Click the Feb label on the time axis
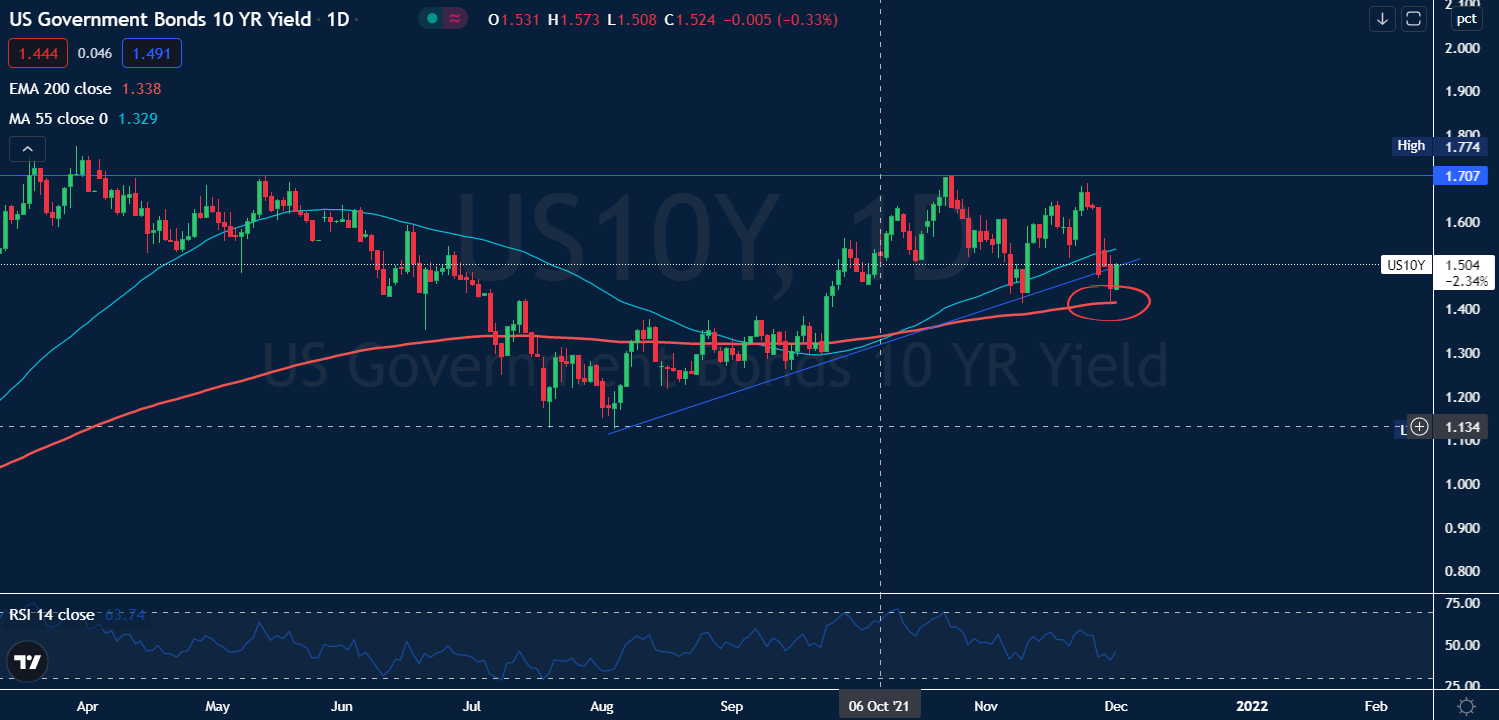 click(x=1376, y=706)
